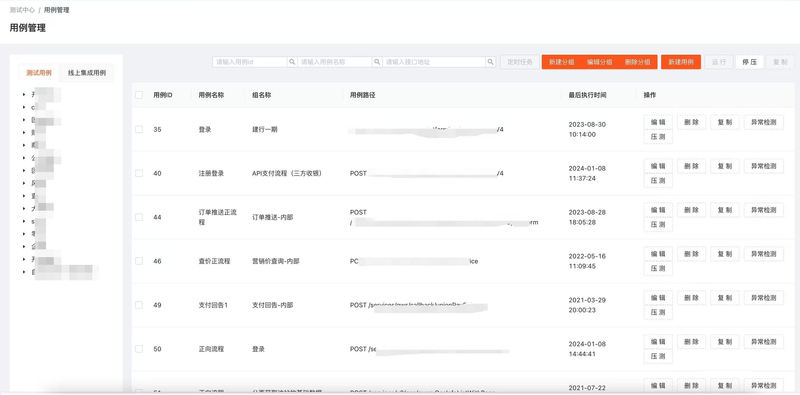The width and height of the screenshot is (800, 395).
Task: Click the group name 订单推送-内部
Action: [x=272, y=217]
